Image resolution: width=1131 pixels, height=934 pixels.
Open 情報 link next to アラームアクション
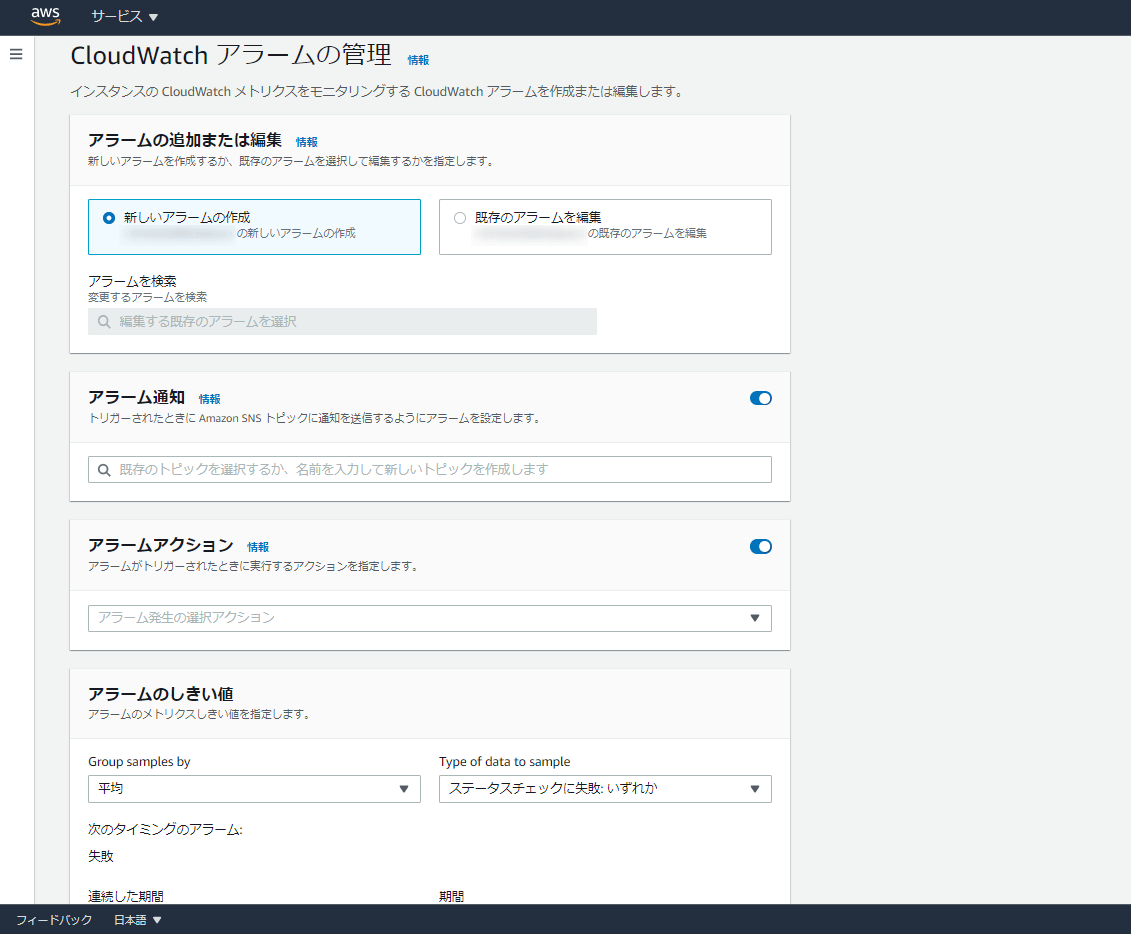point(258,547)
